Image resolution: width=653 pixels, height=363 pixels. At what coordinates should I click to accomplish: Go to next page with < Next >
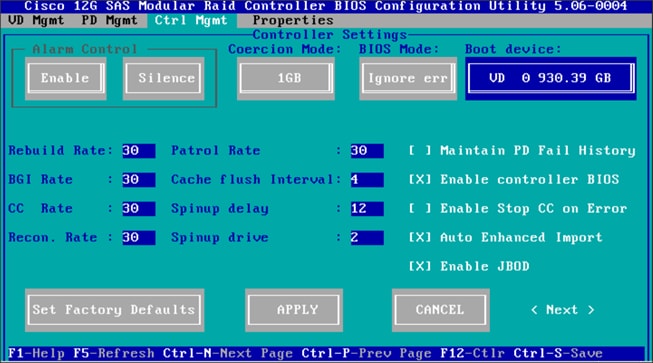tap(562, 310)
